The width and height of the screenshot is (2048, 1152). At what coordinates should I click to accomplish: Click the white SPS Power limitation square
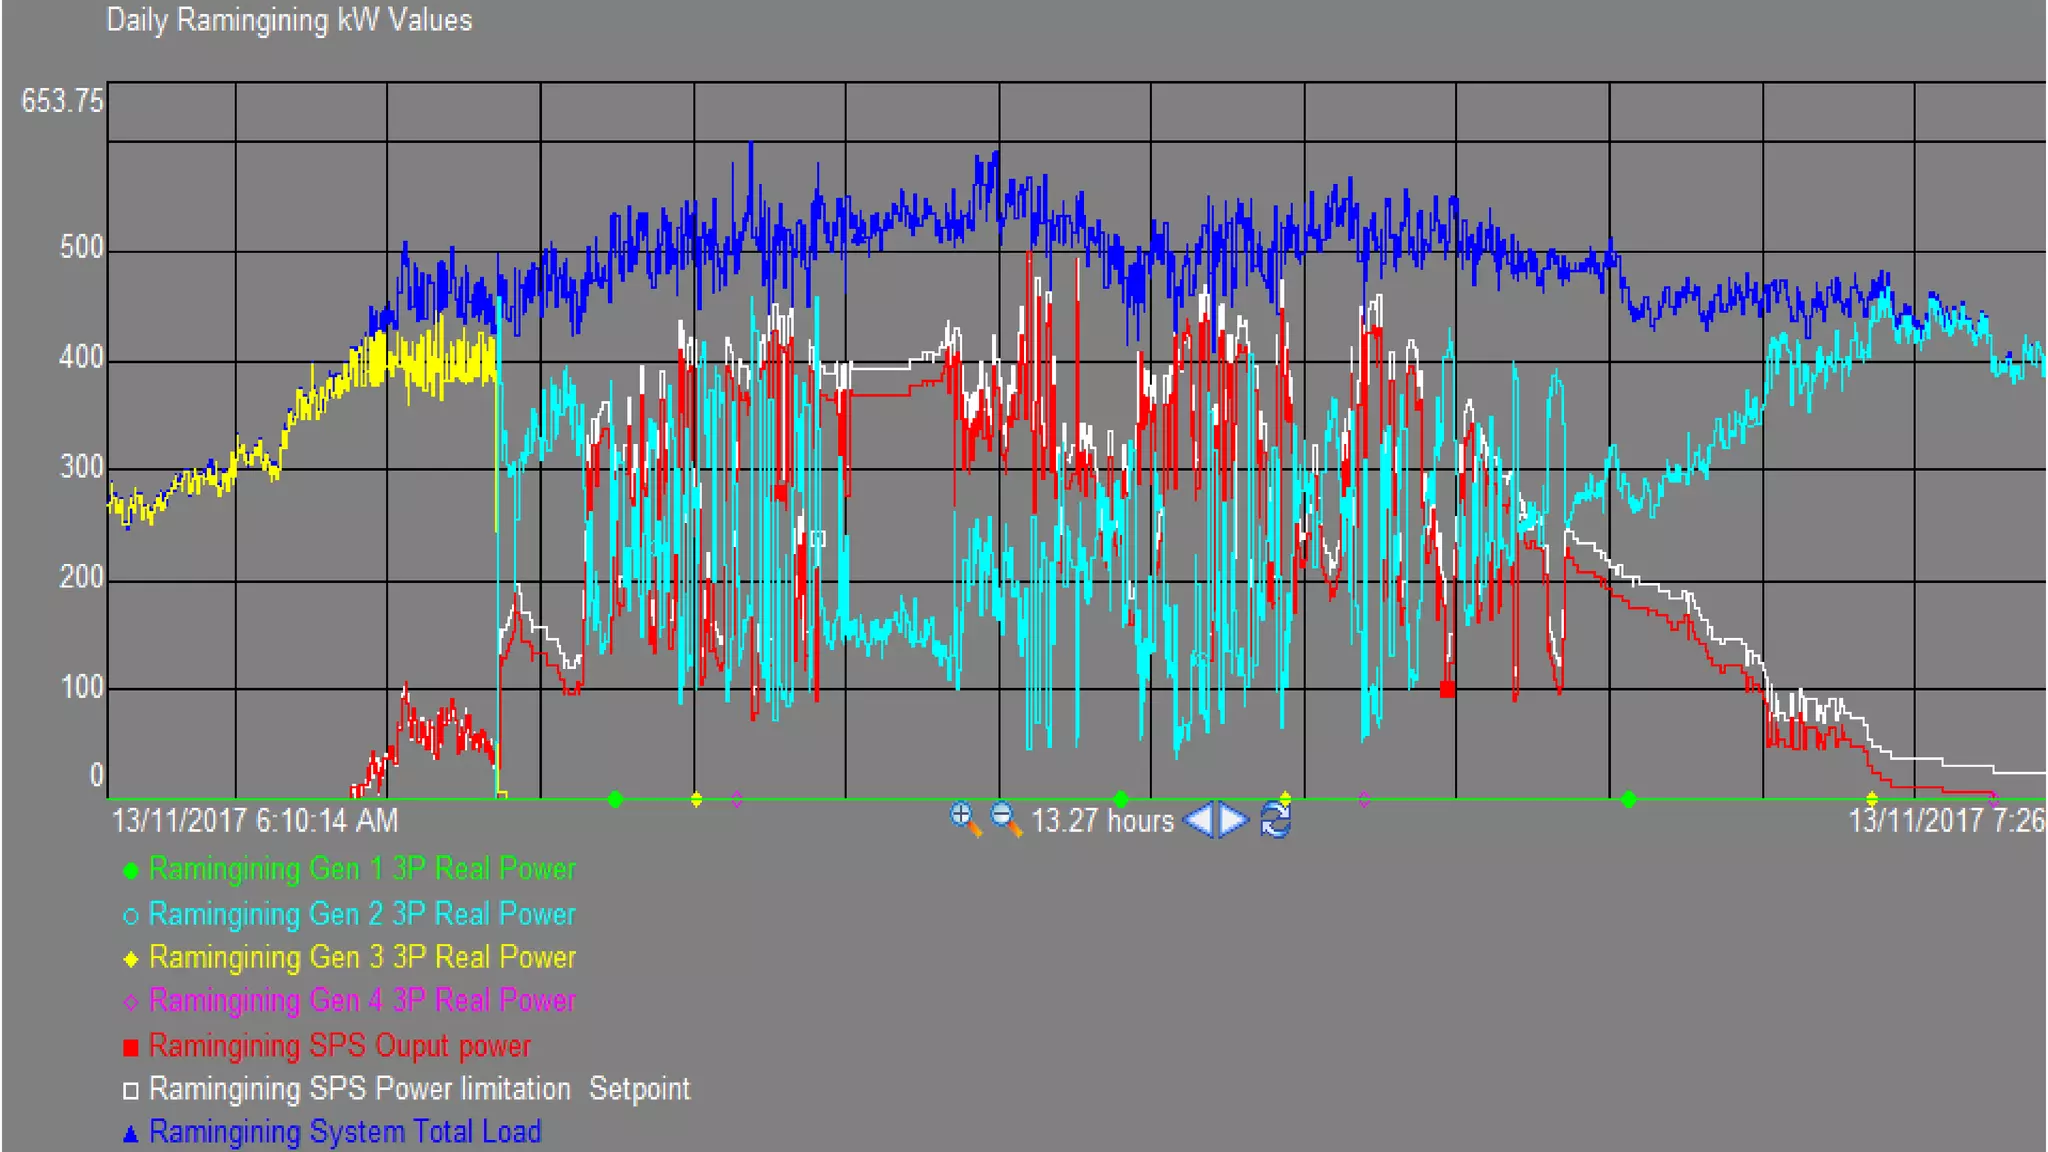click(130, 1090)
